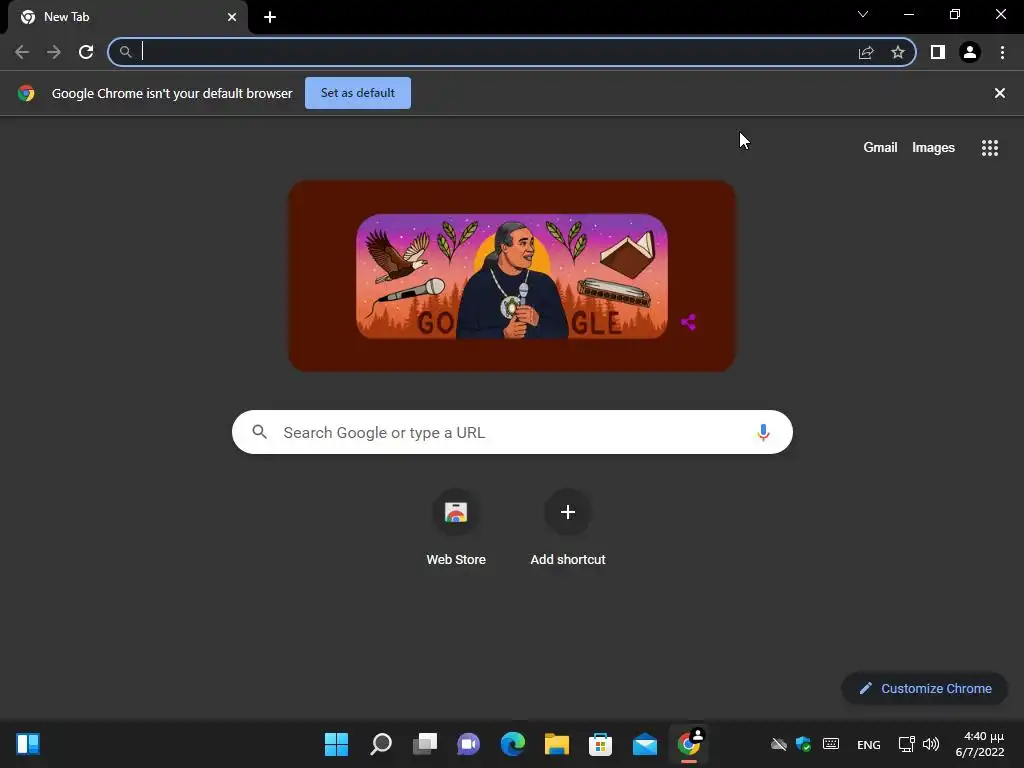This screenshot has width=1024, height=768.
Task: Start voice search with the microphone
Action: click(x=763, y=432)
